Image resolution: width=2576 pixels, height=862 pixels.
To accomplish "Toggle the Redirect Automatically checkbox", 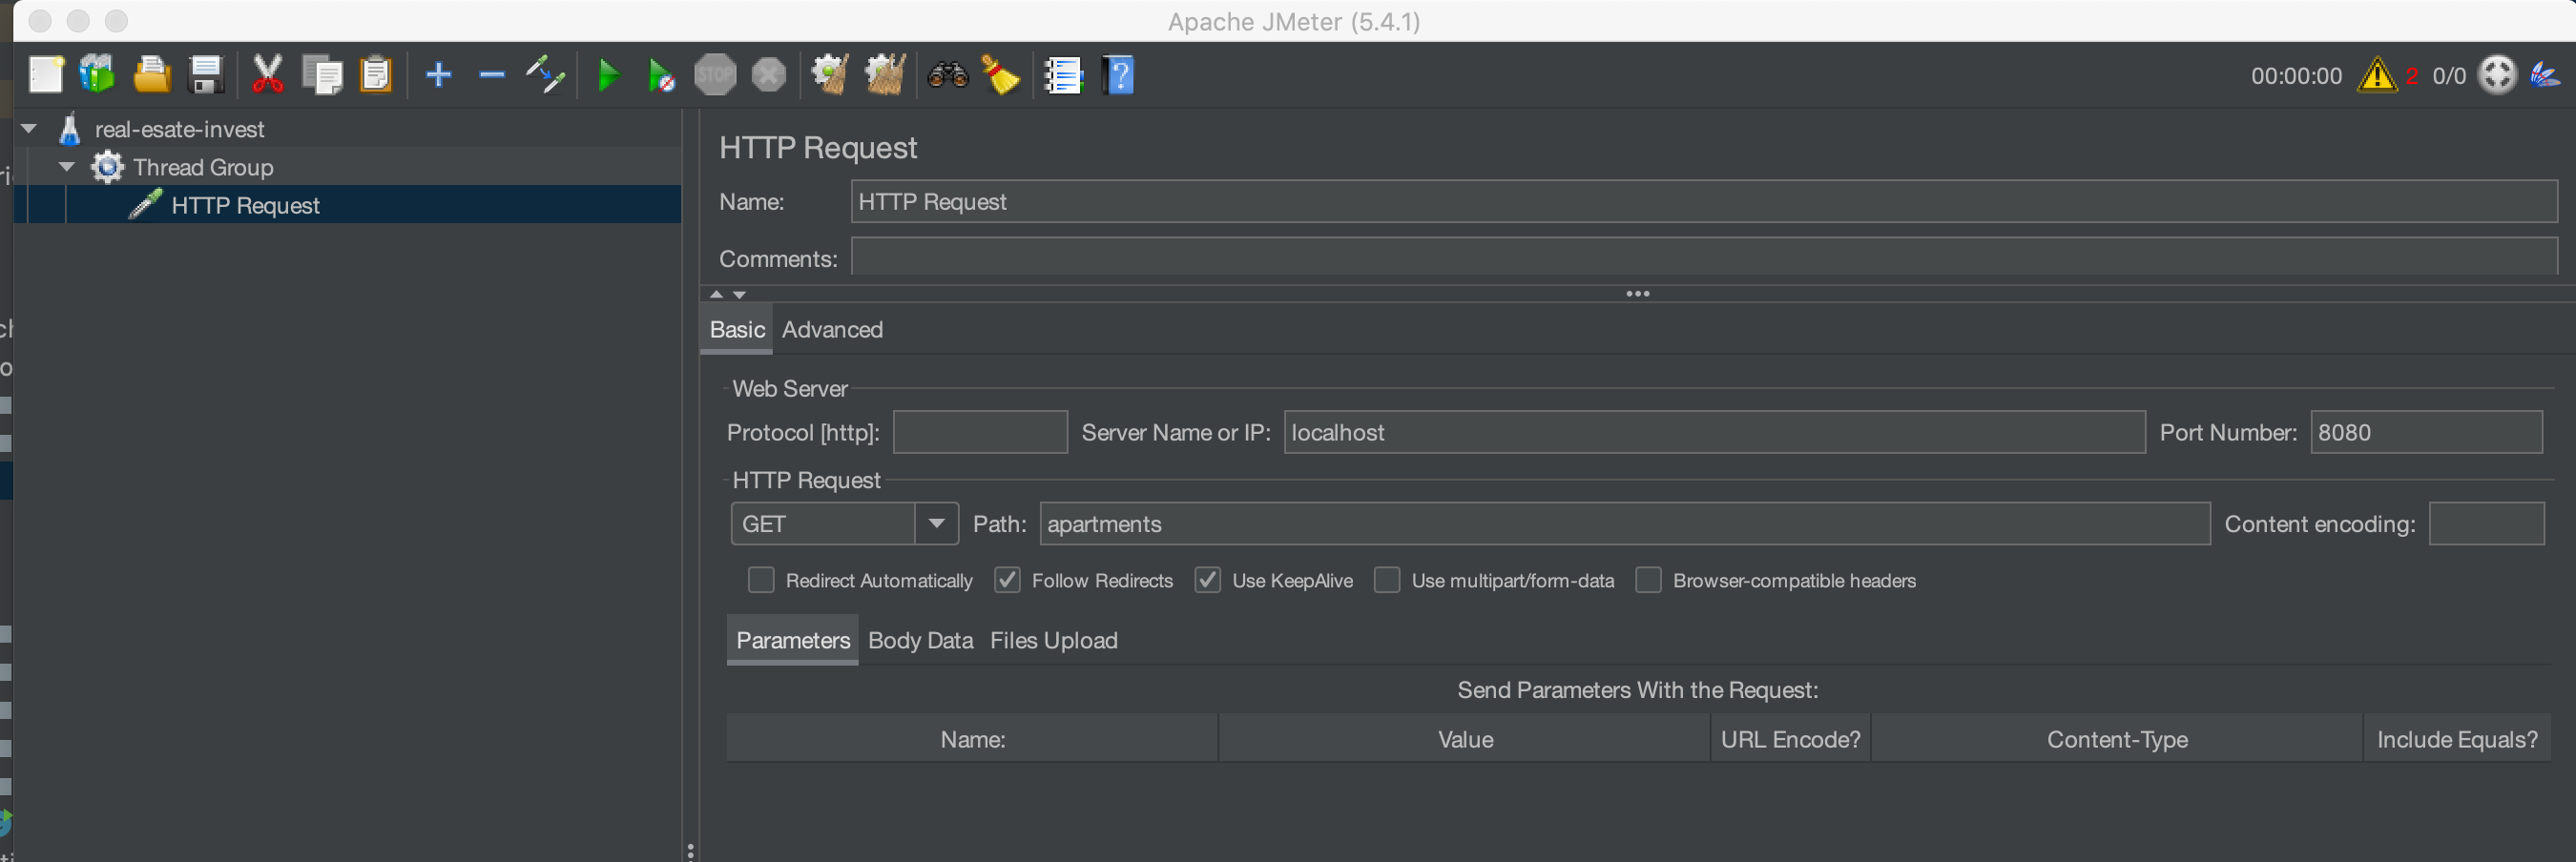I will point(761,580).
